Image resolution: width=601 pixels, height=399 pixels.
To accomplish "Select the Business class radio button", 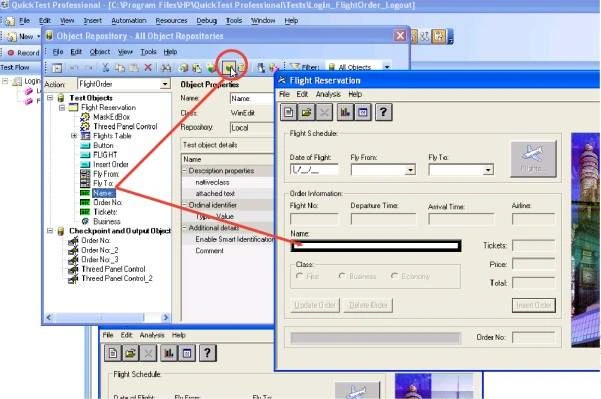I will click(x=342, y=276).
